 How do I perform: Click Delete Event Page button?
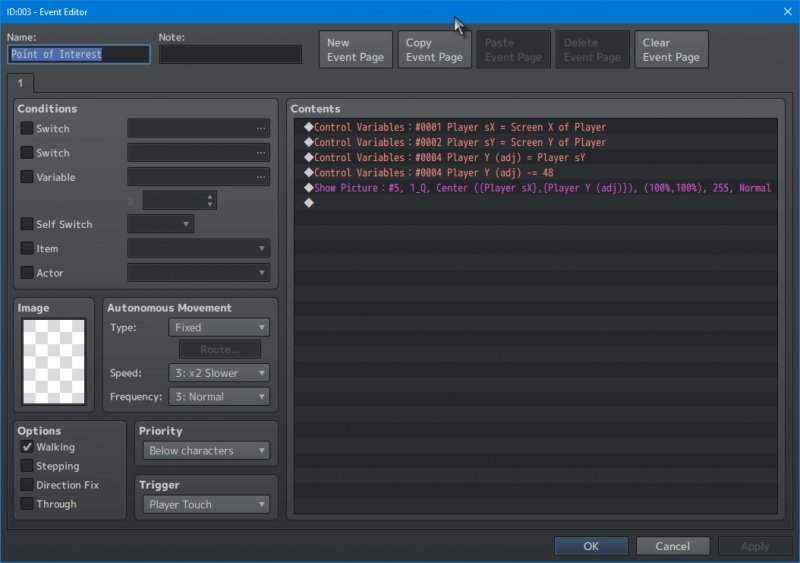592,50
